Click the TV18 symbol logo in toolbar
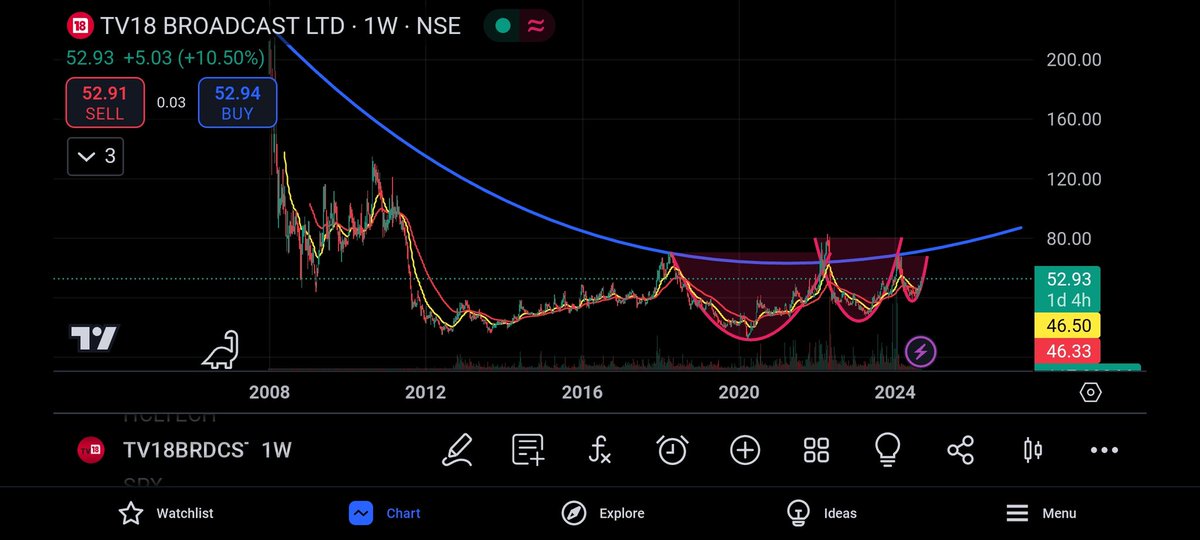 (93, 450)
